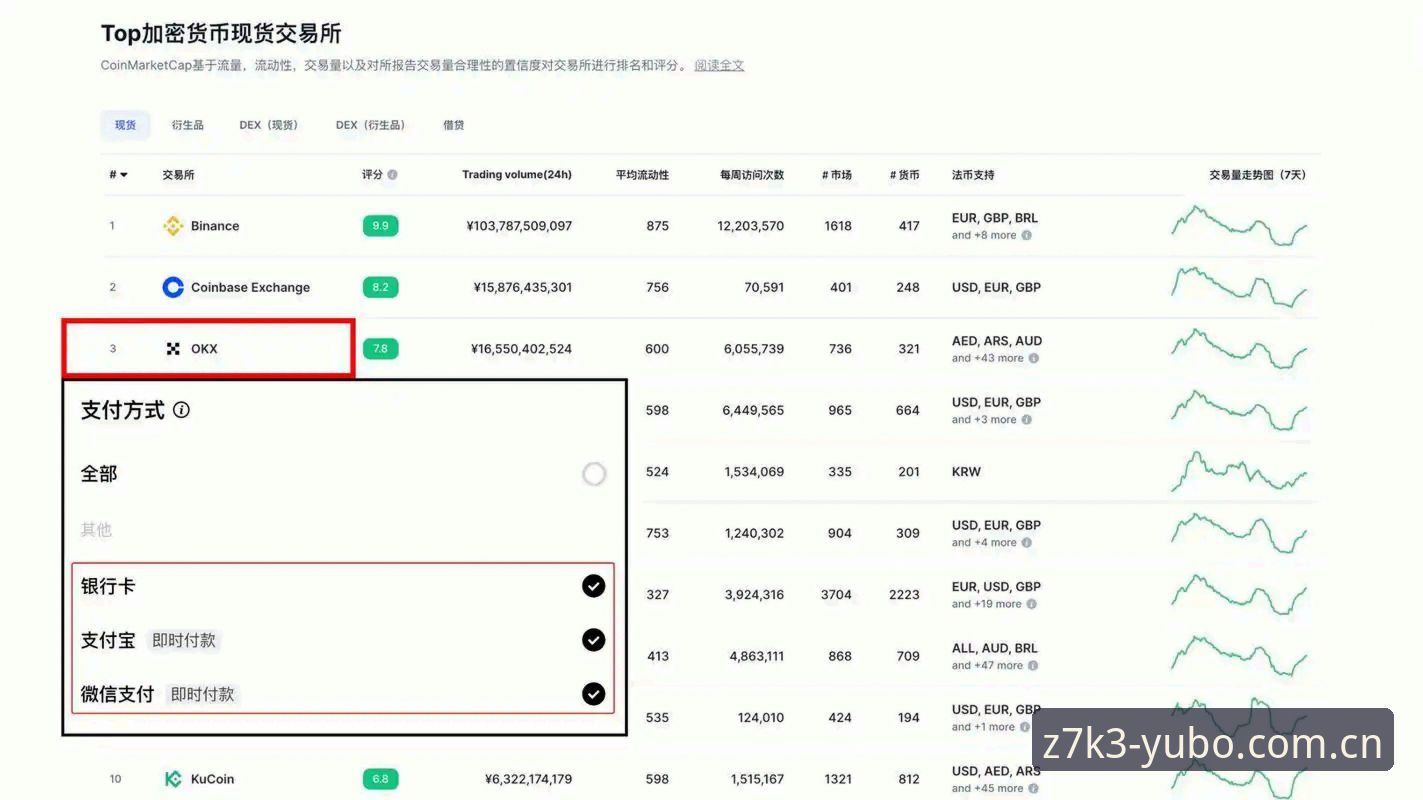
Task: Toggle the # column sort arrow
Action: [x=124, y=175]
